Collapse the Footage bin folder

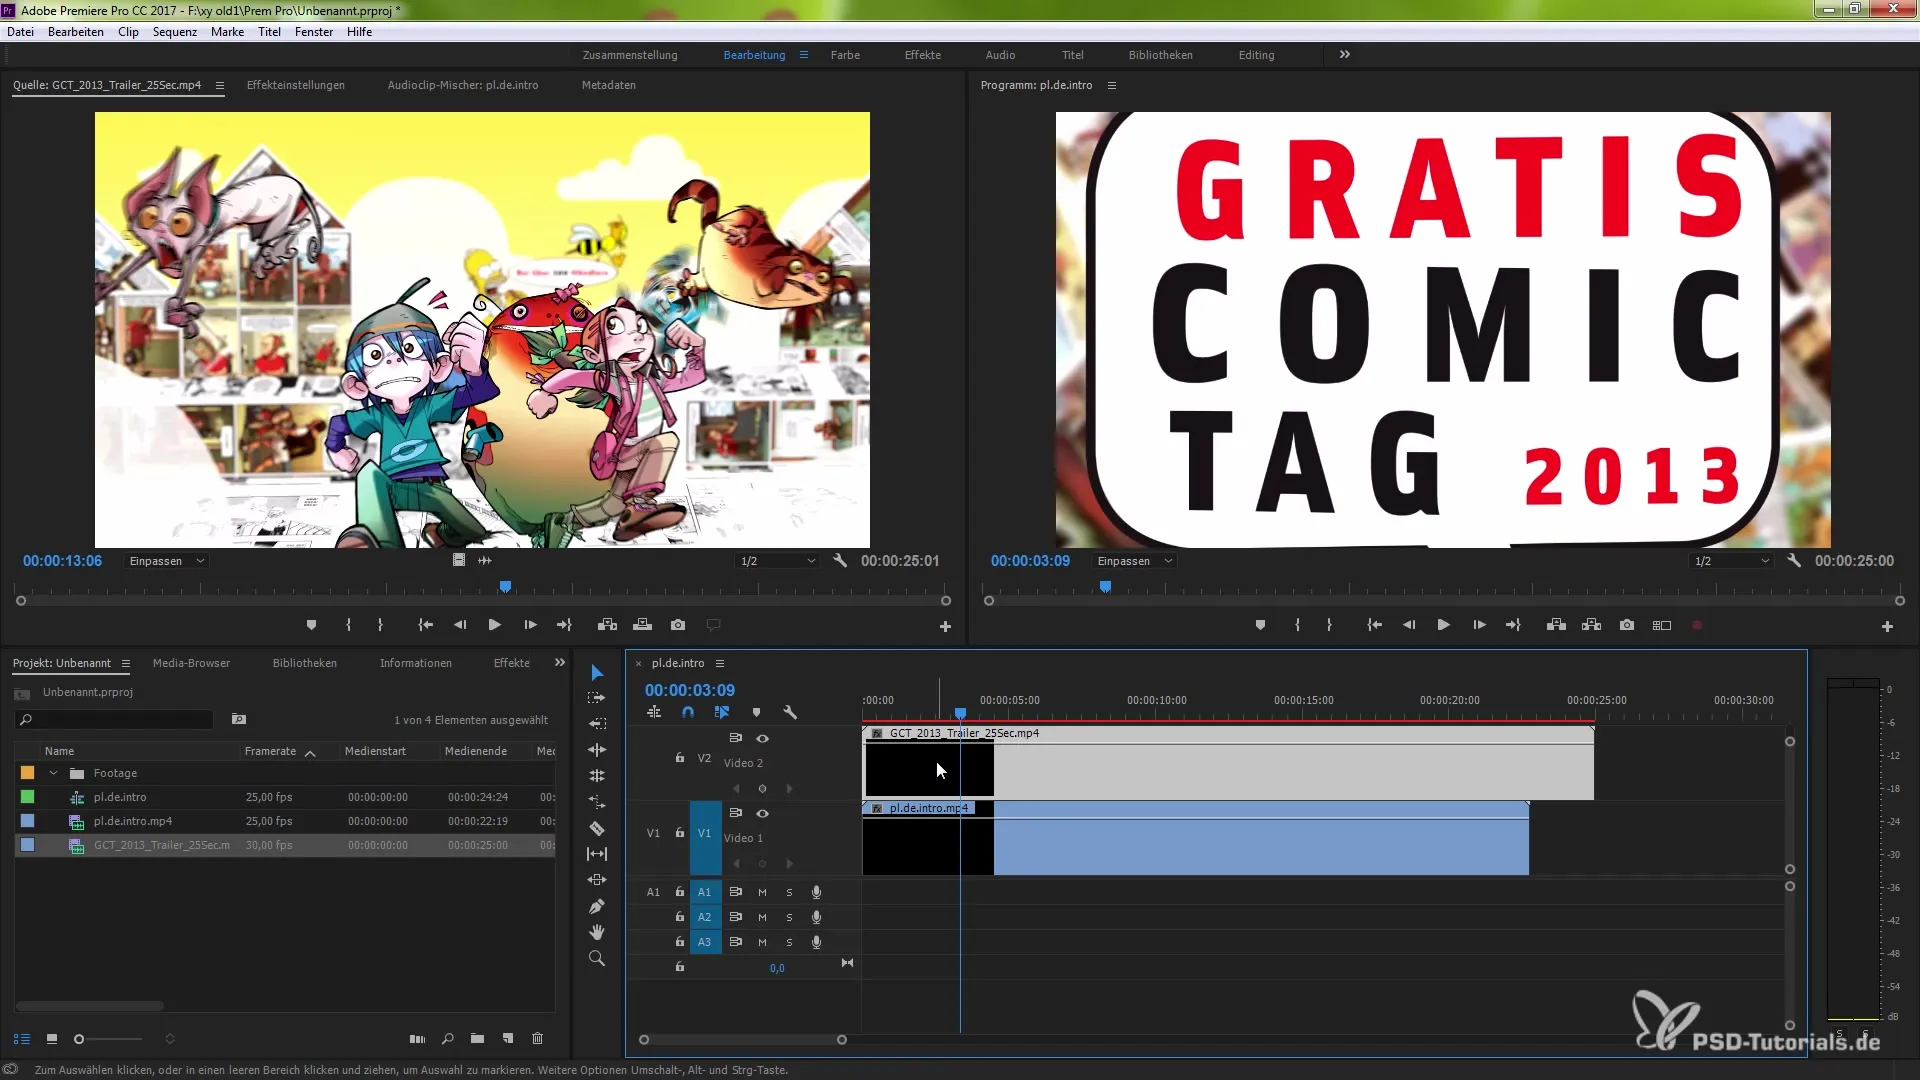point(53,773)
